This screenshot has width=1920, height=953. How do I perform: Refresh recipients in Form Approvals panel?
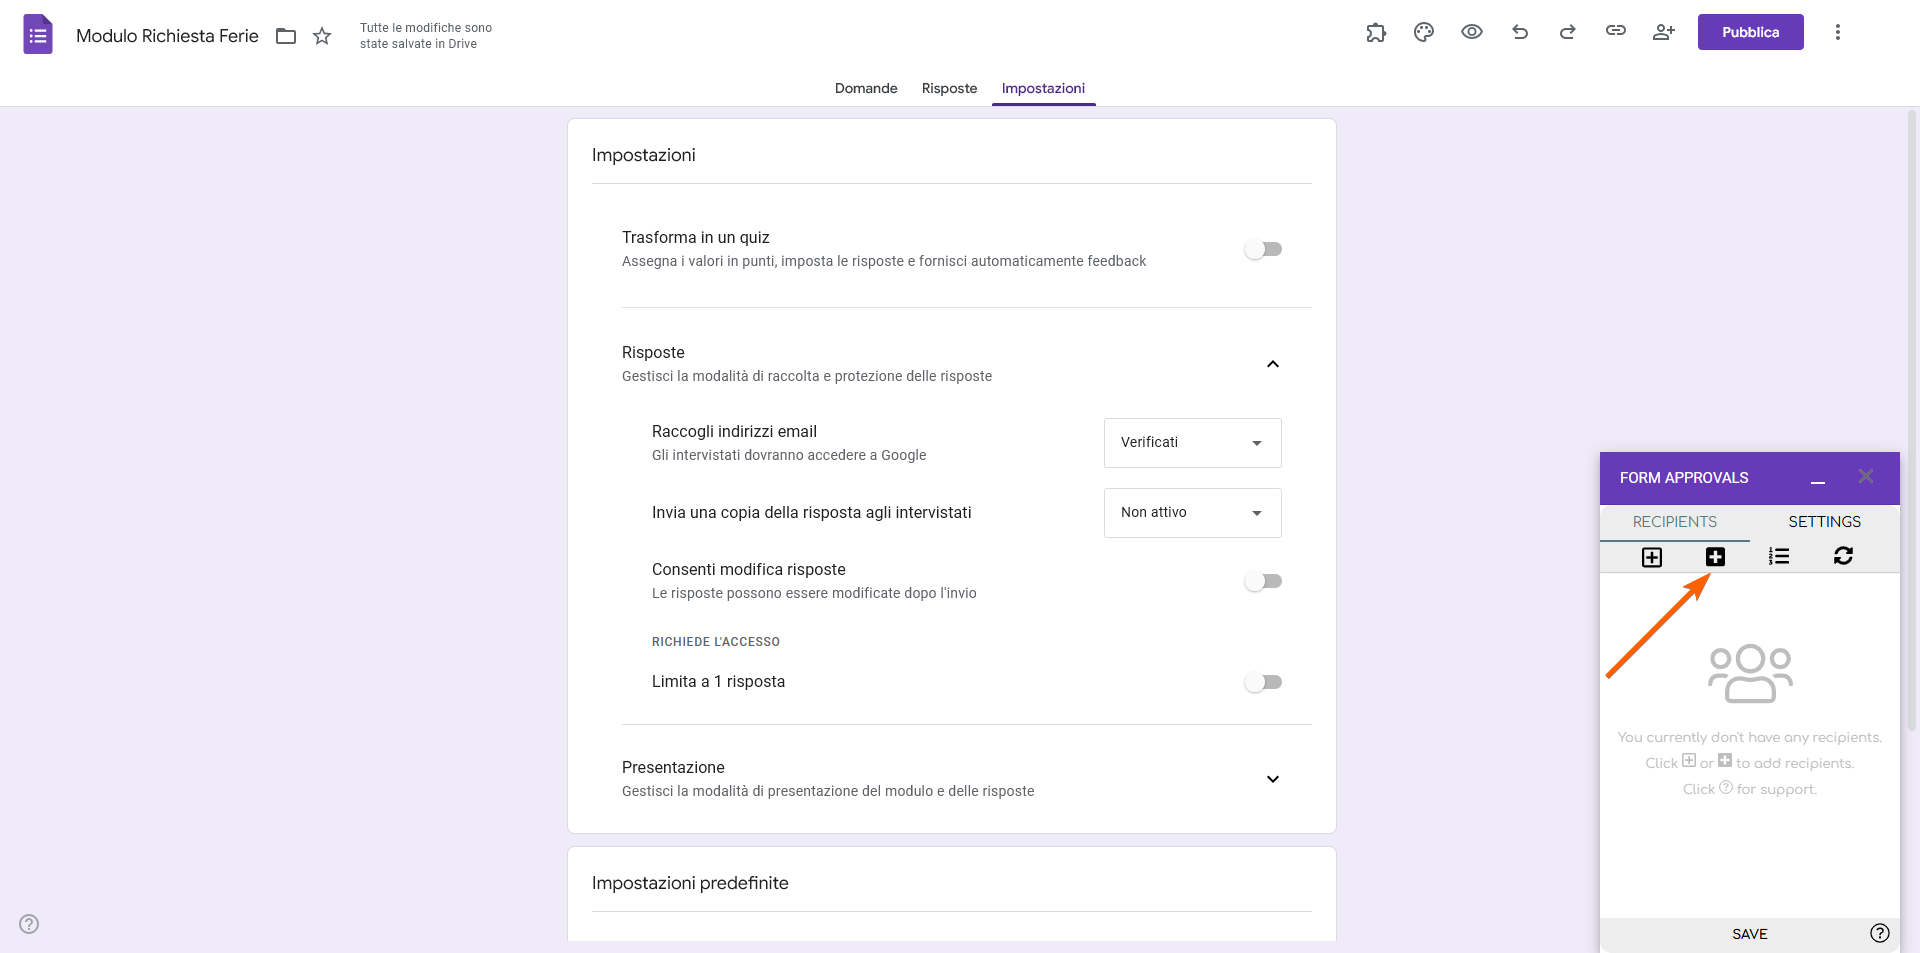click(x=1844, y=556)
